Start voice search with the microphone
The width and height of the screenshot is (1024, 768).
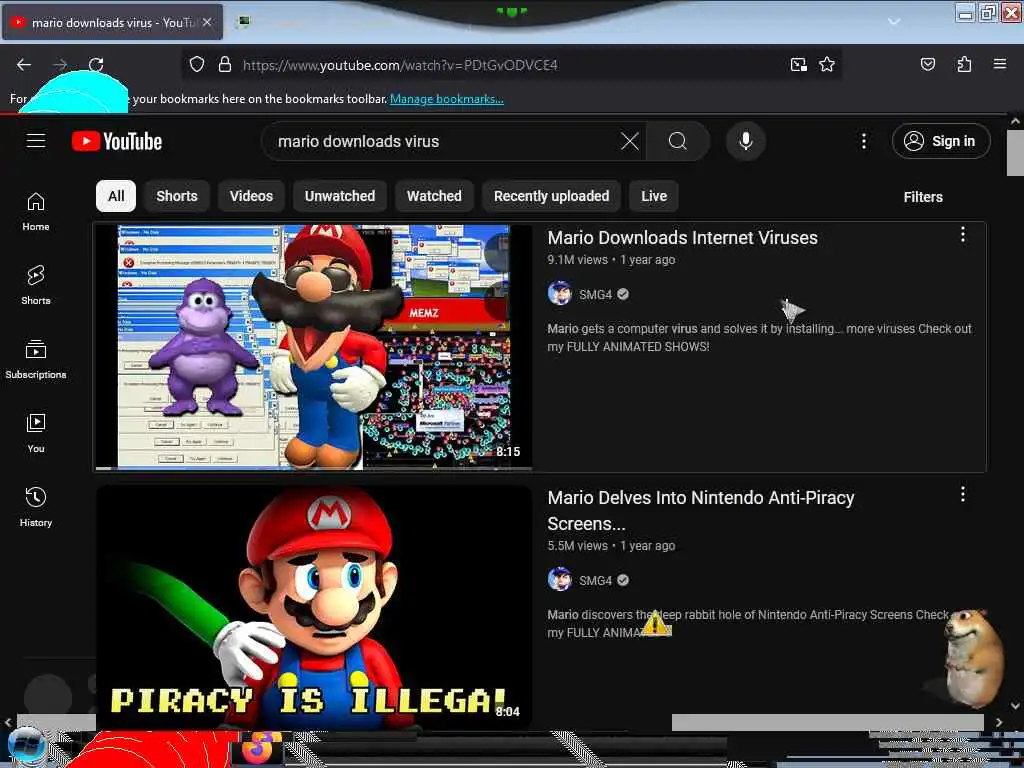(745, 141)
